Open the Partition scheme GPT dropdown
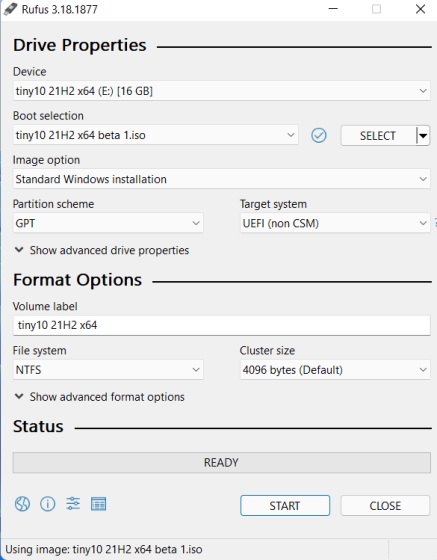The width and height of the screenshot is (437, 560). coord(108,223)
